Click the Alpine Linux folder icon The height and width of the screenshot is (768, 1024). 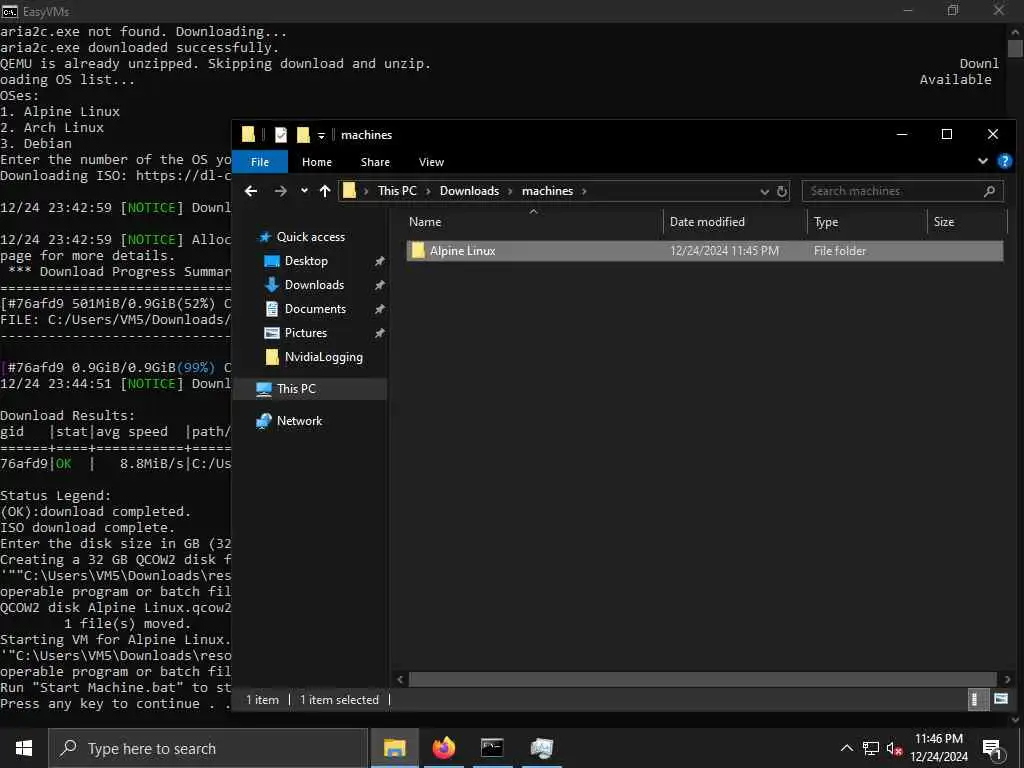point(418,251)
